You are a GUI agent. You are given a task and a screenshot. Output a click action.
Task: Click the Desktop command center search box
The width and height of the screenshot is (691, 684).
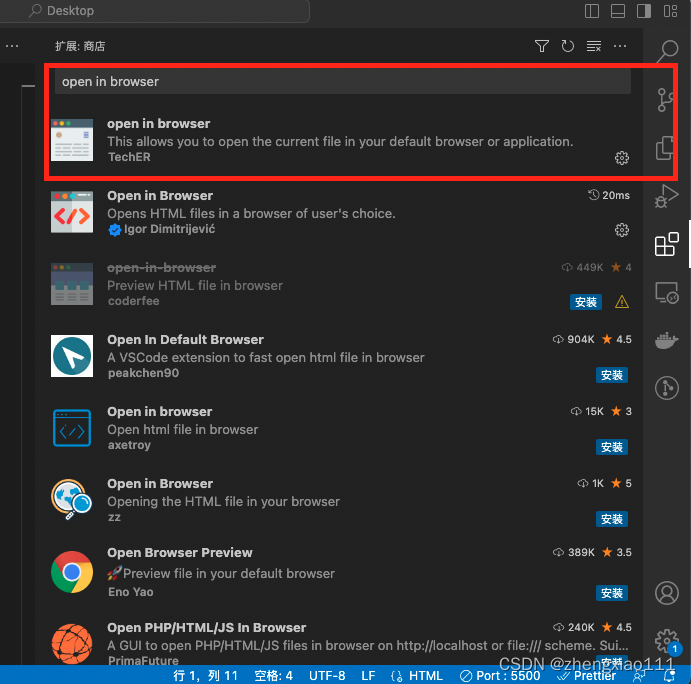pyautogui.click(x=154, y=11)
